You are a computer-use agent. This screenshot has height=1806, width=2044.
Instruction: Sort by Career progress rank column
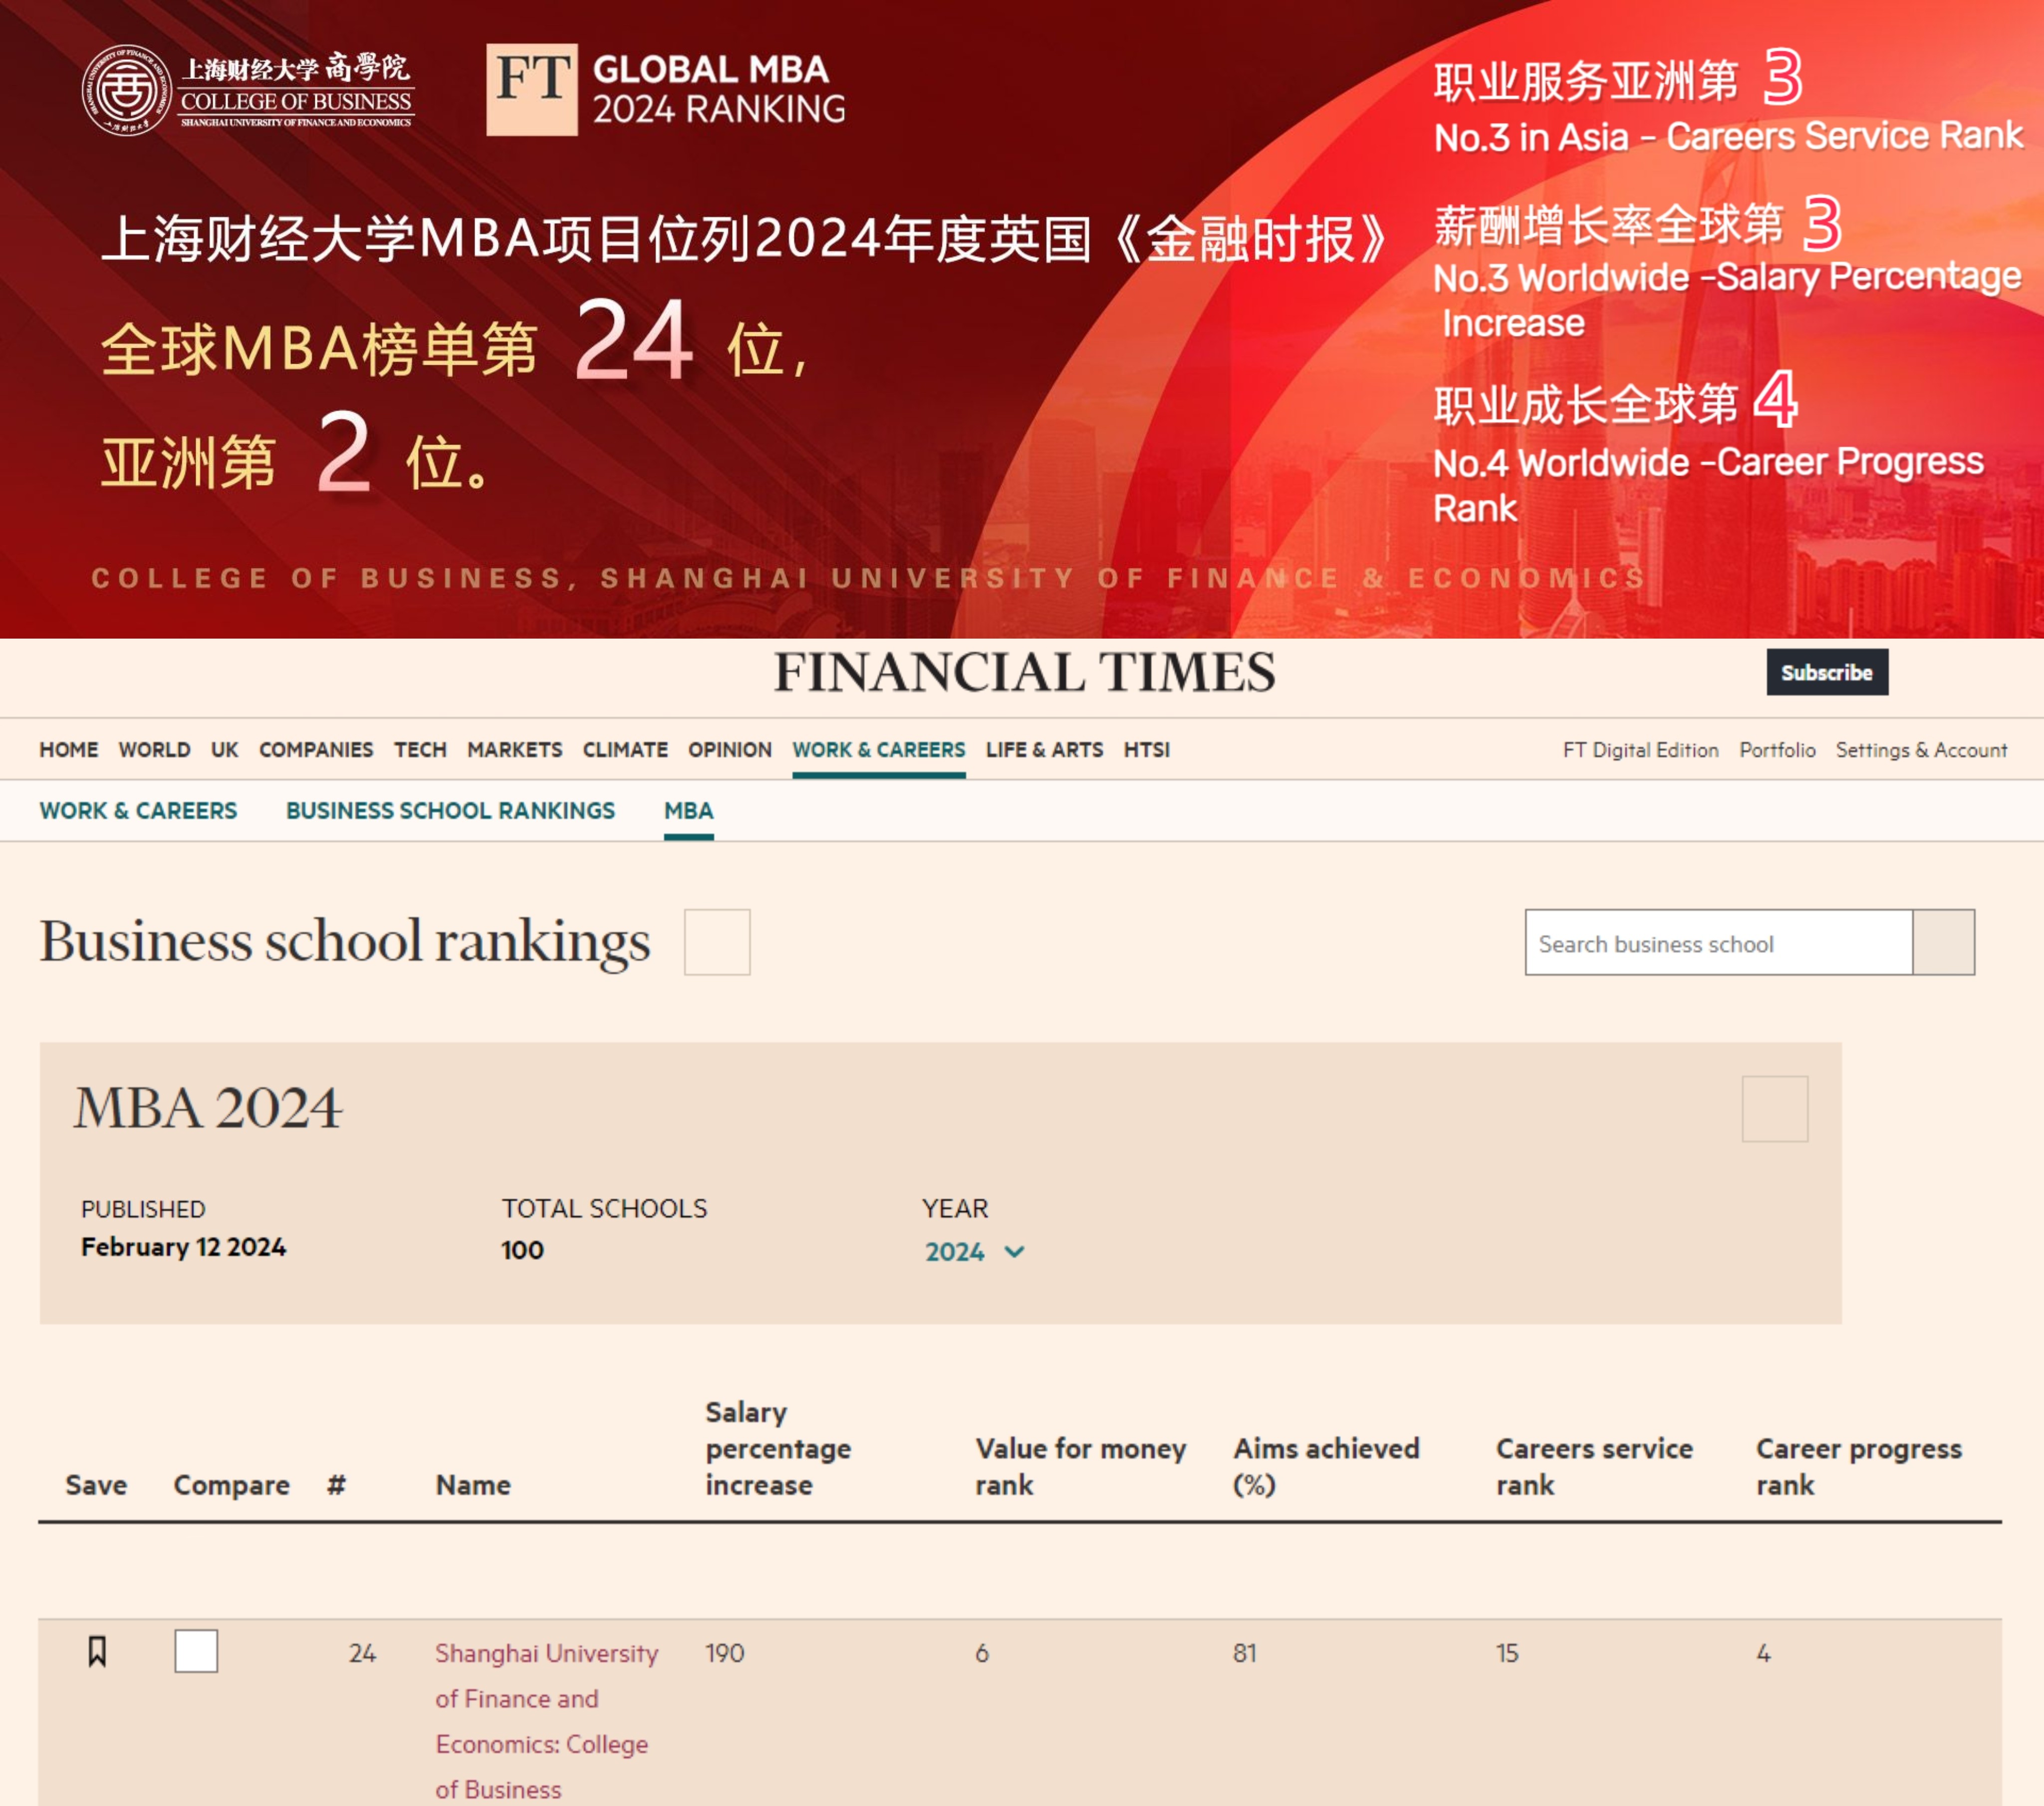[x=1859, y=1466]
